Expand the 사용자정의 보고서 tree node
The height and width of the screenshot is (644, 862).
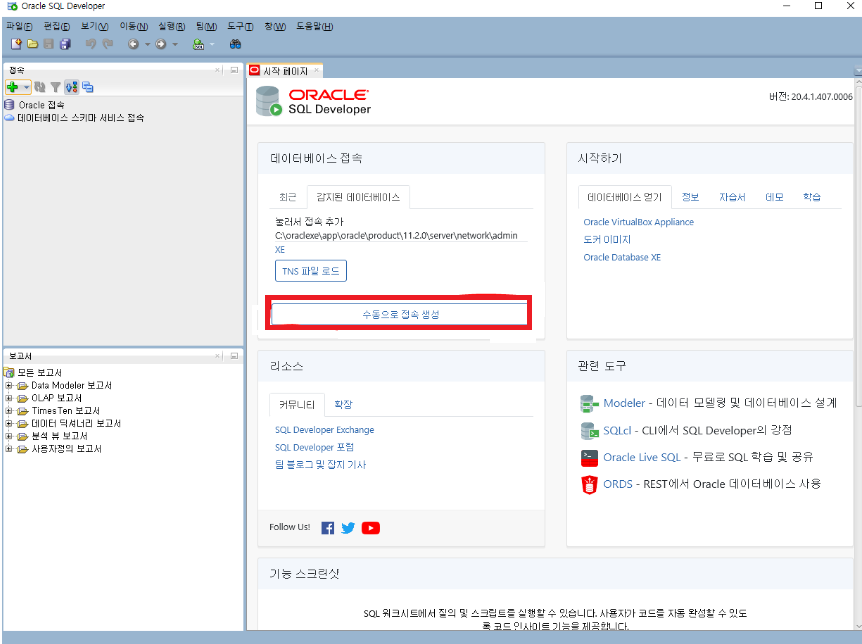pyautogui.click(x=9, y=449)
